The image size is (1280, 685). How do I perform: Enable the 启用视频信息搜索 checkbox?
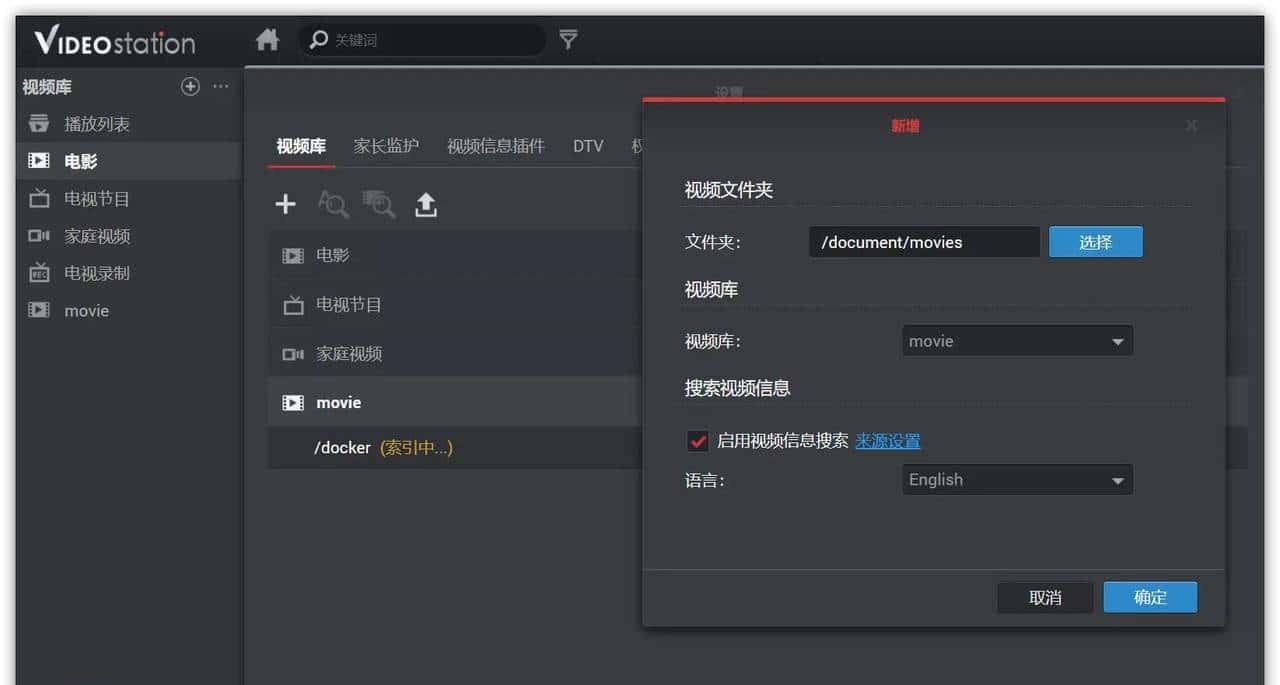click(x=697, y=440)
